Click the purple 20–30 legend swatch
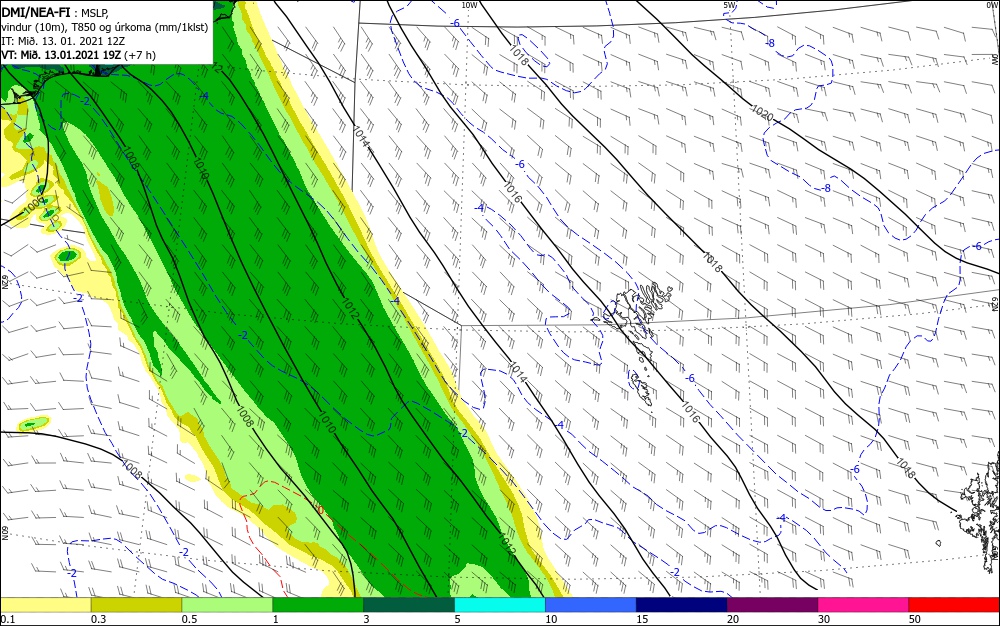This screenshot has width=1000, height=626. tap(772, 605)
